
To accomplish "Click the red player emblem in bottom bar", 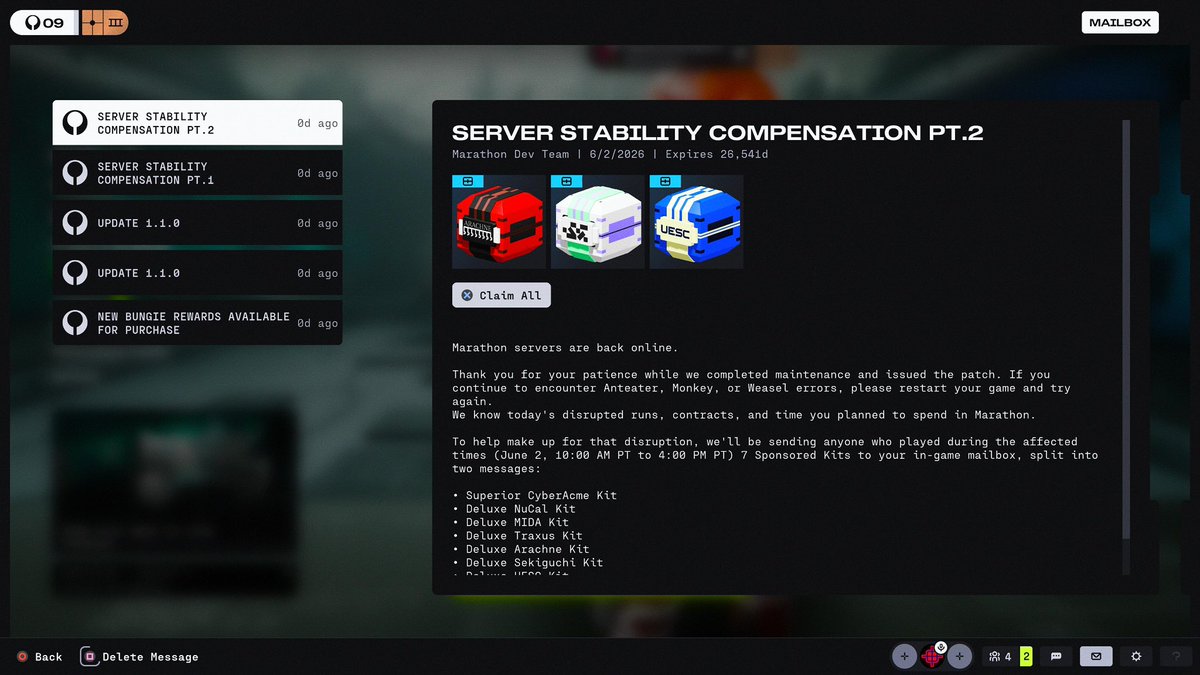I will tap(932, 657).
